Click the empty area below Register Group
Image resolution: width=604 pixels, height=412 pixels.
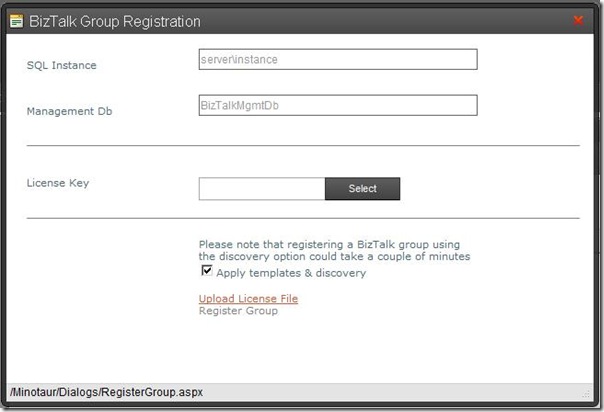tap(300, 350)
